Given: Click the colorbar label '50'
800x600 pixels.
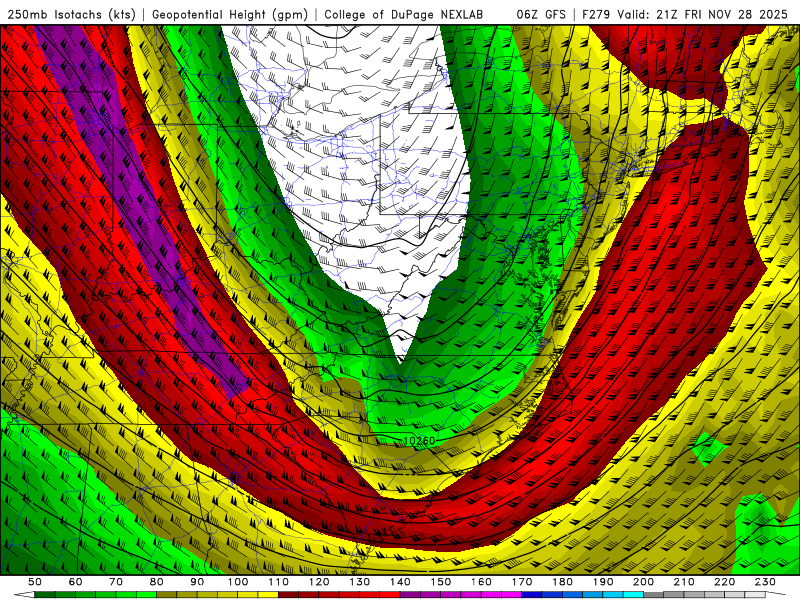Looking at the screenshot, I should tap(35, 582).
